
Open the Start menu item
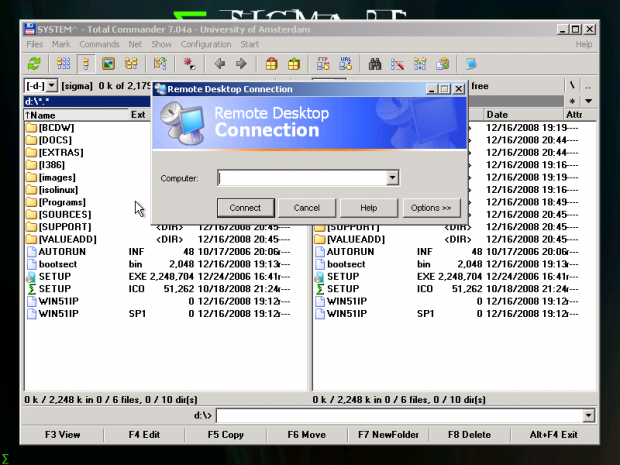coord(250,44)
